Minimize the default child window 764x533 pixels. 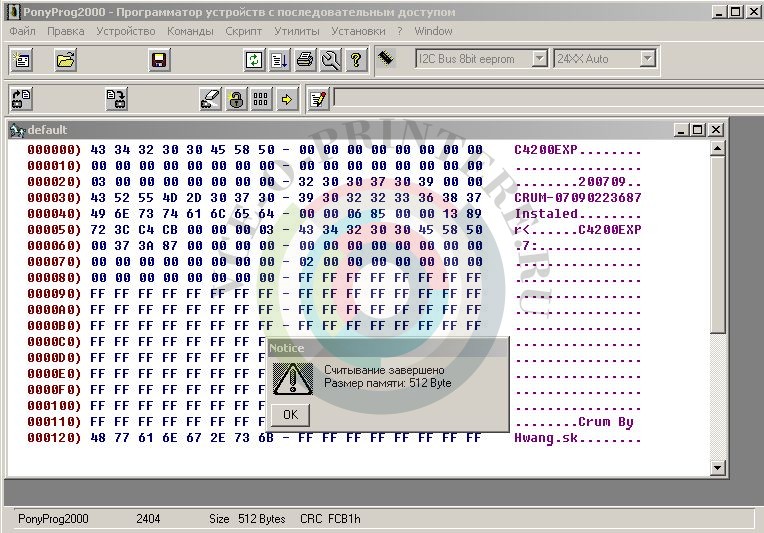click(x=681, y=130)
